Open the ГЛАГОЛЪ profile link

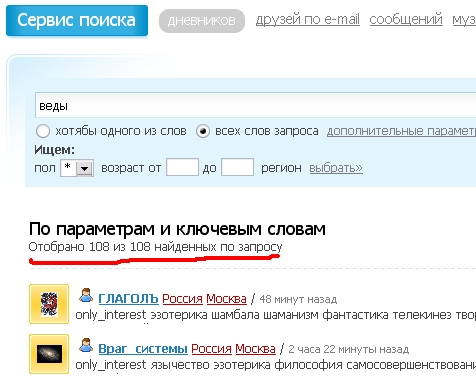[x=128, y=299]
